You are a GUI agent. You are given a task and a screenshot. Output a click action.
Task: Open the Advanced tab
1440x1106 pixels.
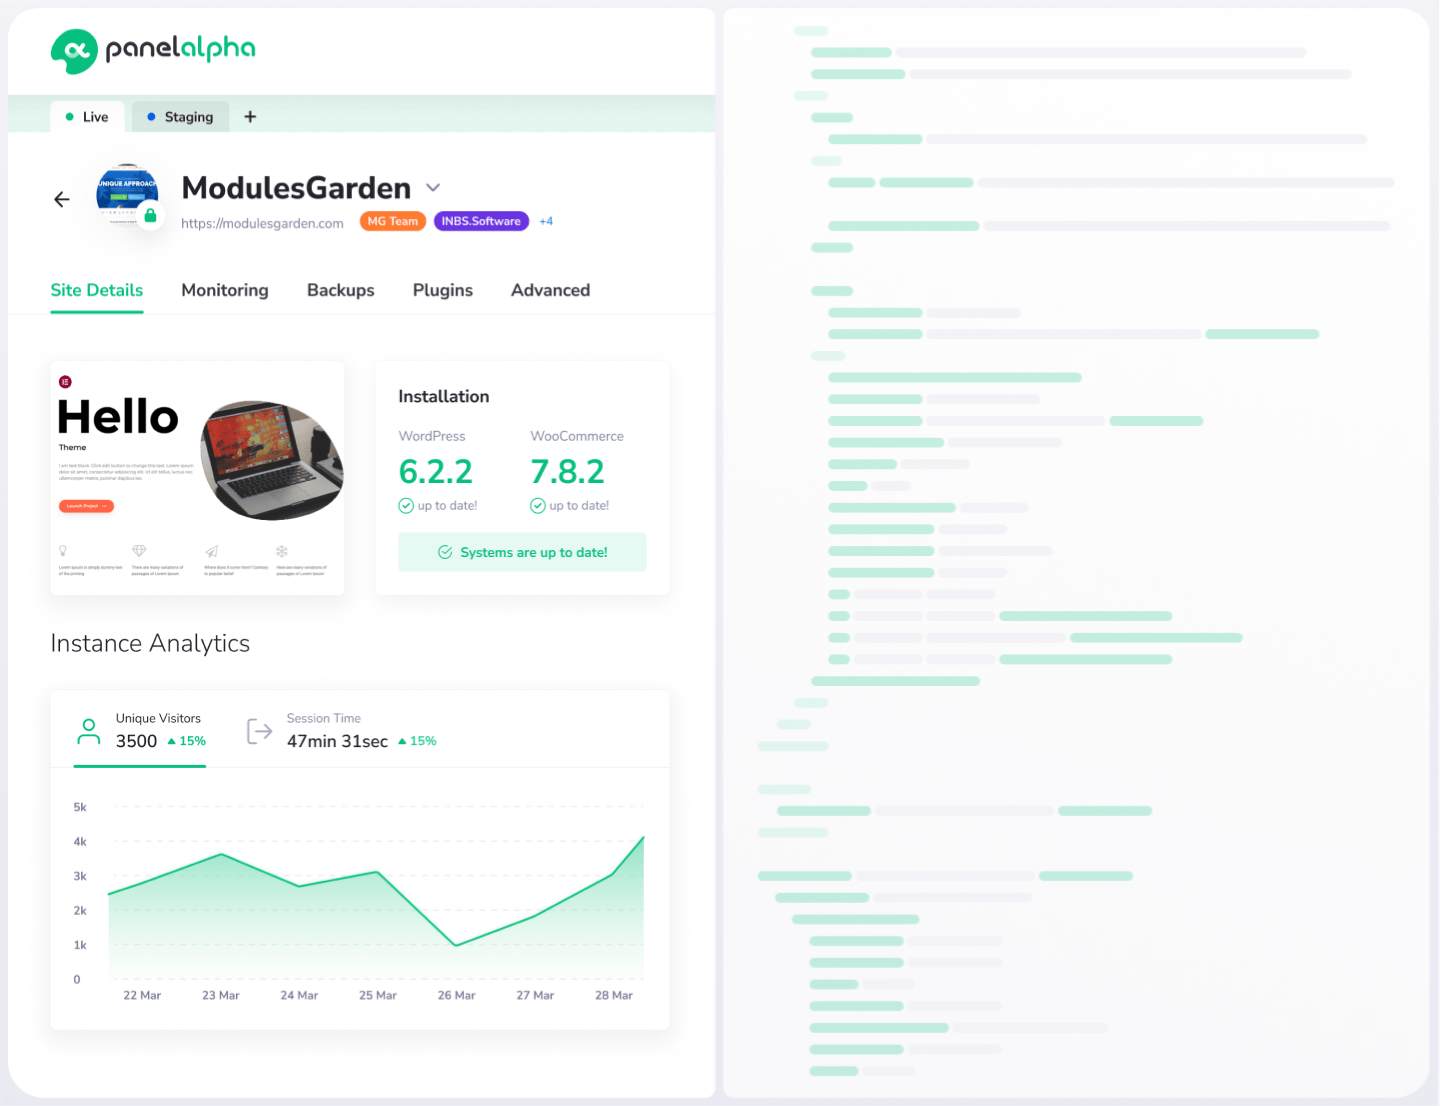click(550, 290)
